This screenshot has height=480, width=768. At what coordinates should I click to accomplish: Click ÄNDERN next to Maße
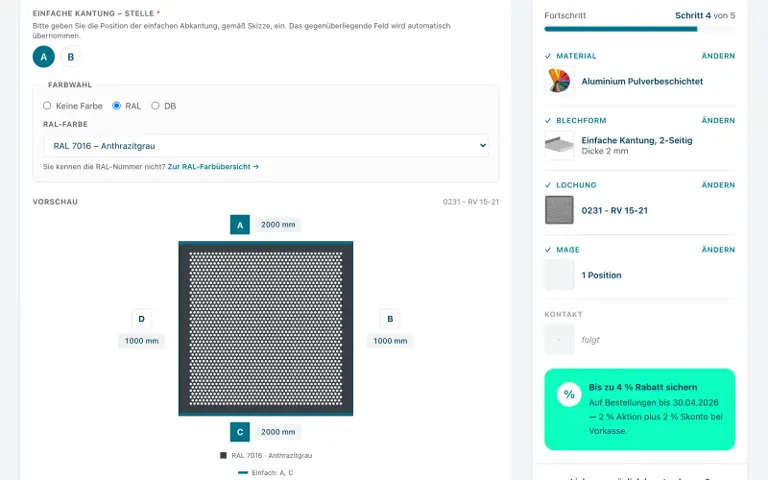click(x=718, y=250)
